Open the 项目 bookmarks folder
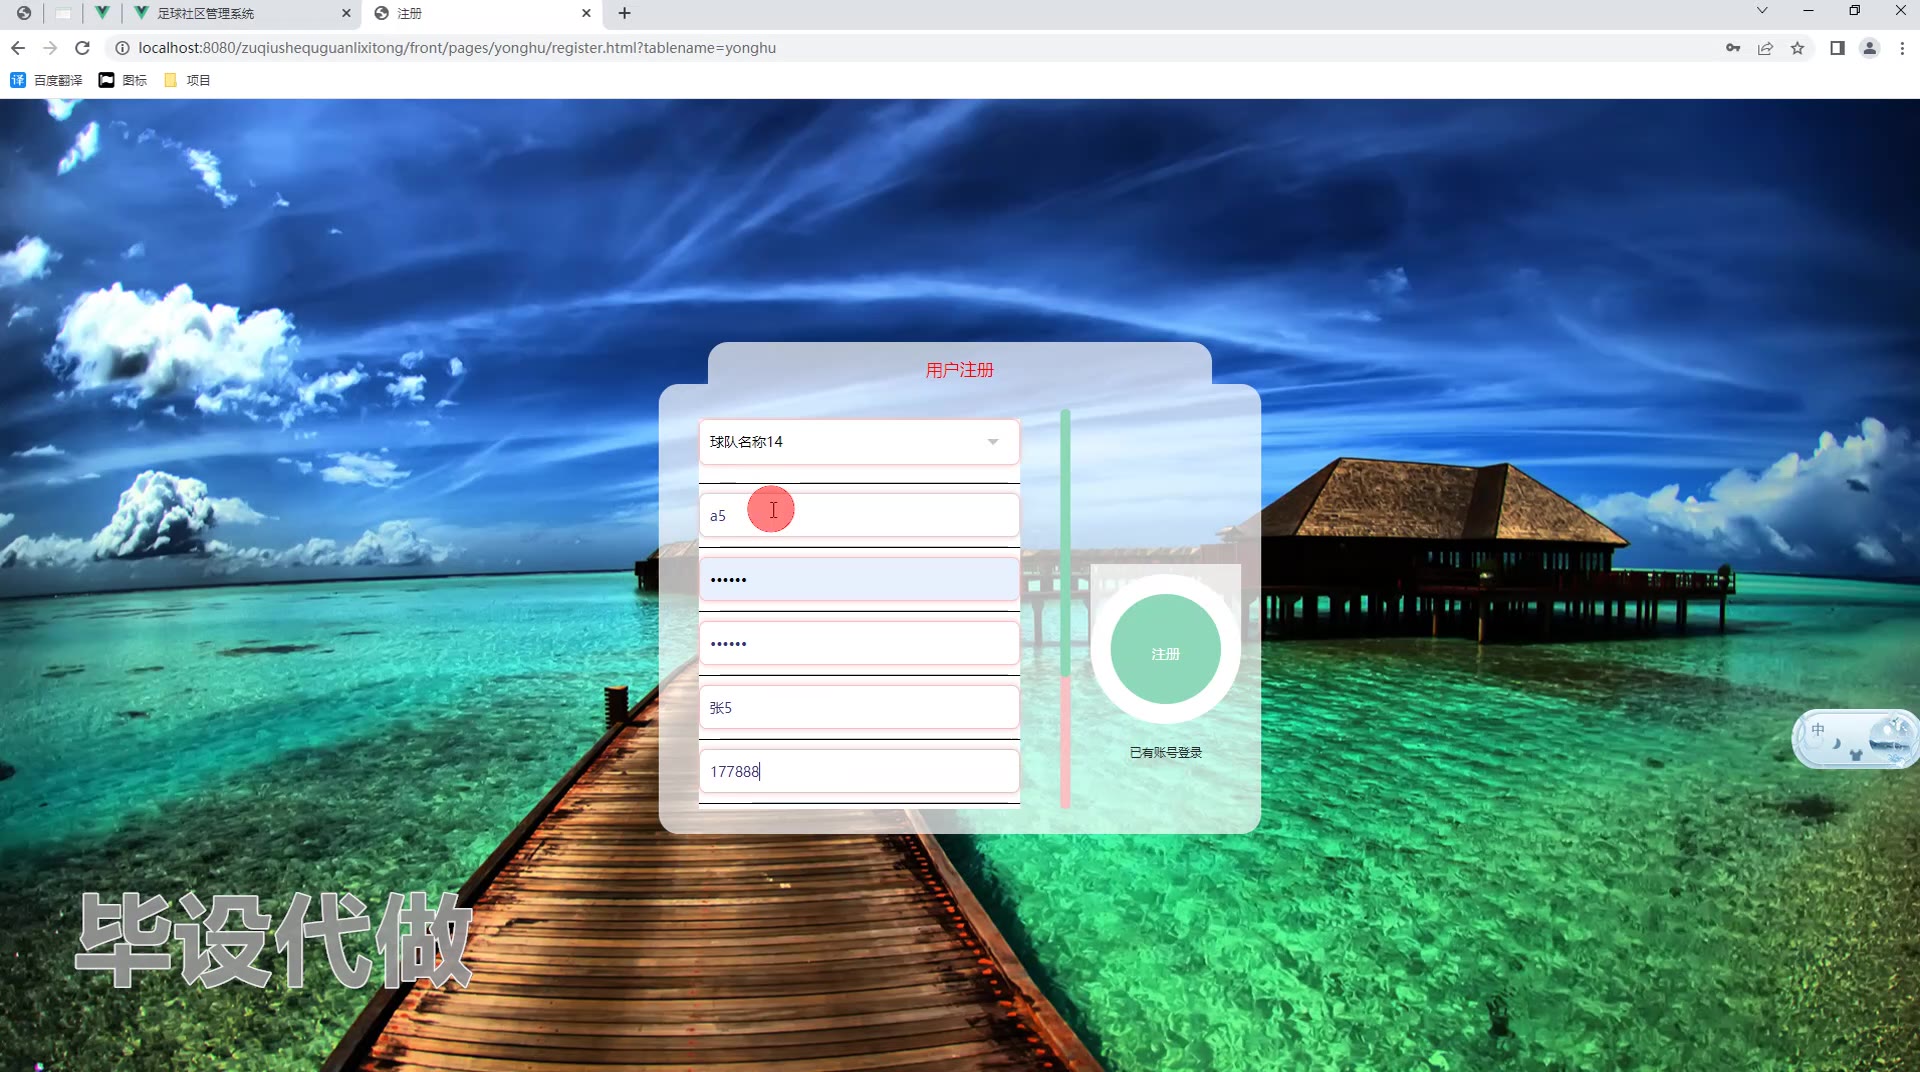The image size is (1920, 1072). coord(187,80)
